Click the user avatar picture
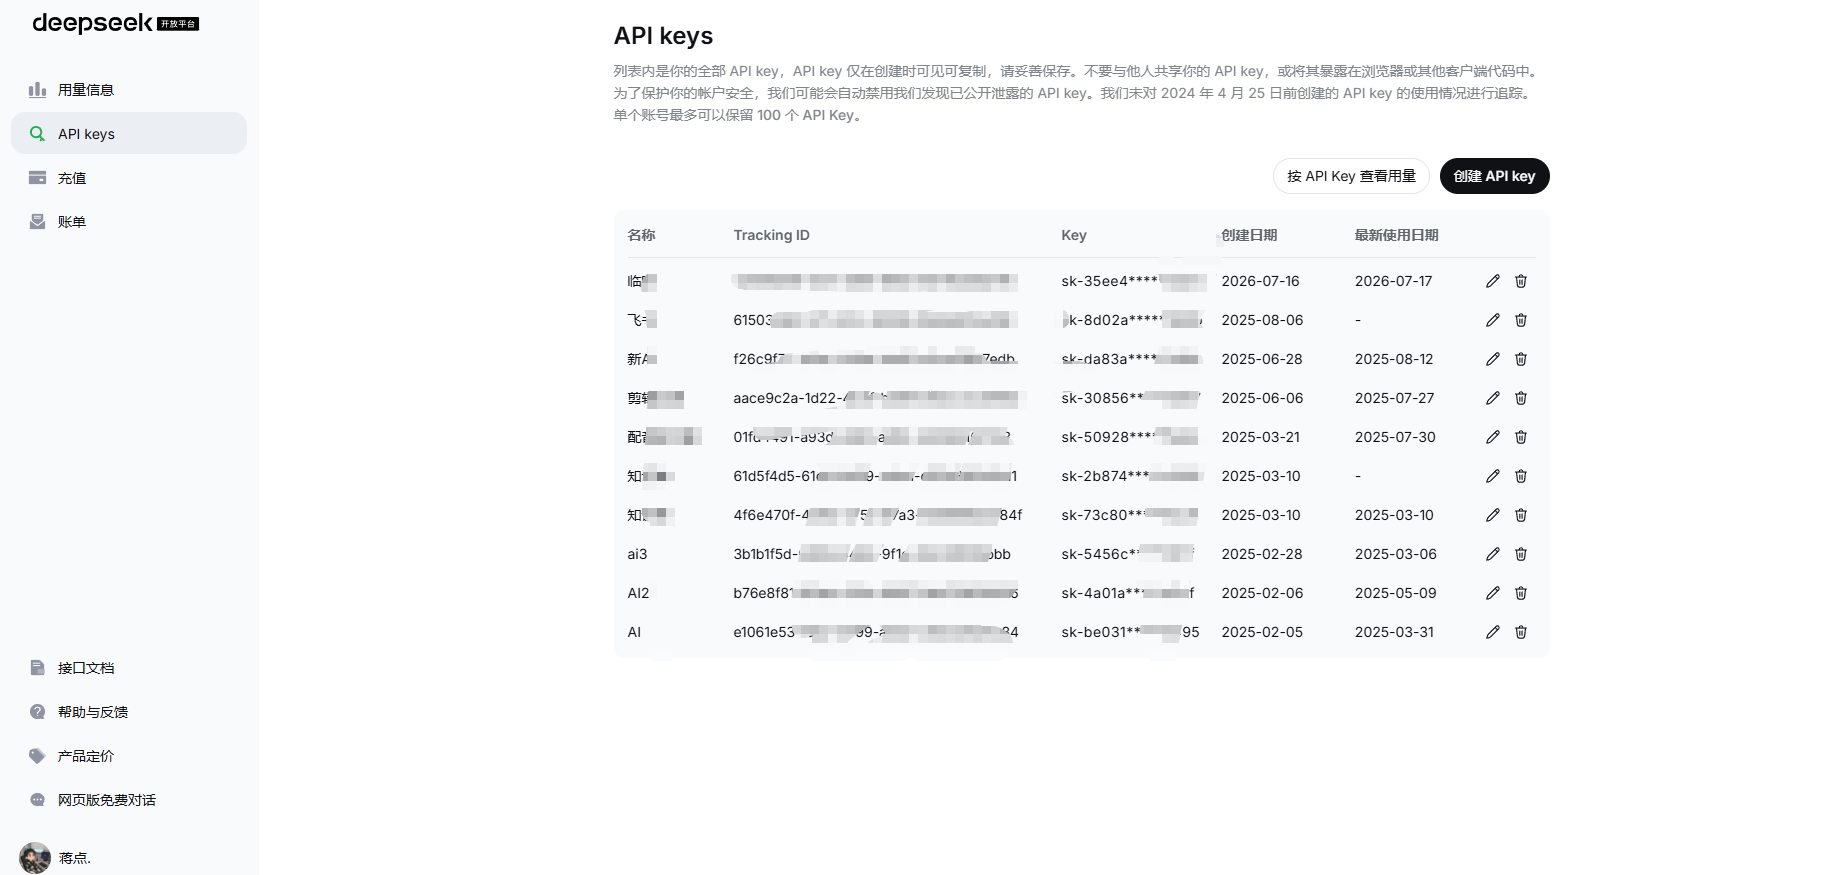Viewport: 1822px width, 875px height. click(x=35, y=858)
